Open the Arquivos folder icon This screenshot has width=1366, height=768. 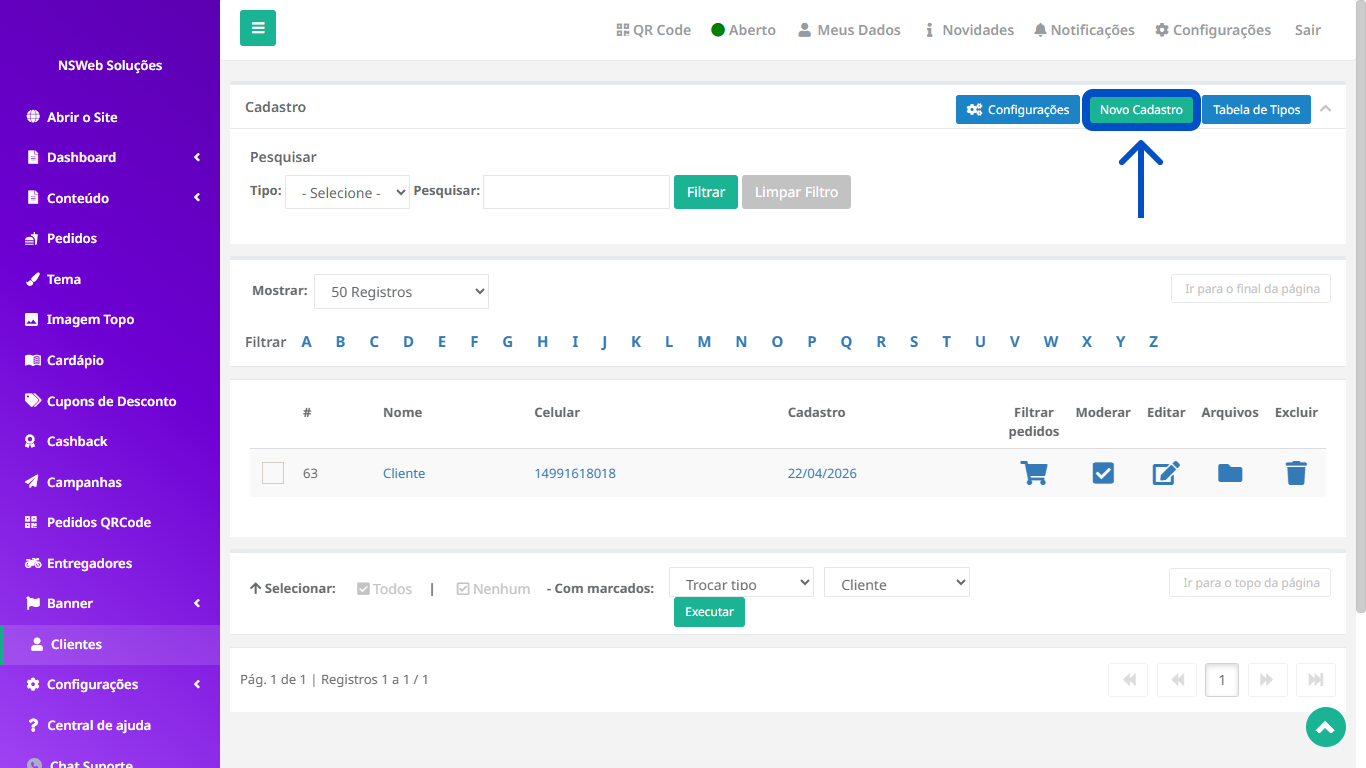point(1230,473)
